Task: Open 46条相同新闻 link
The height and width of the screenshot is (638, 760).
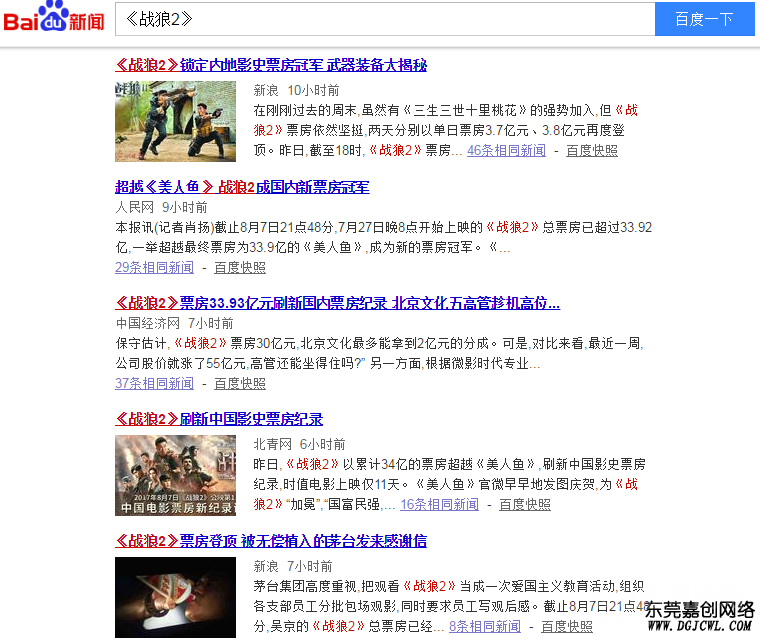Action: 506,151
